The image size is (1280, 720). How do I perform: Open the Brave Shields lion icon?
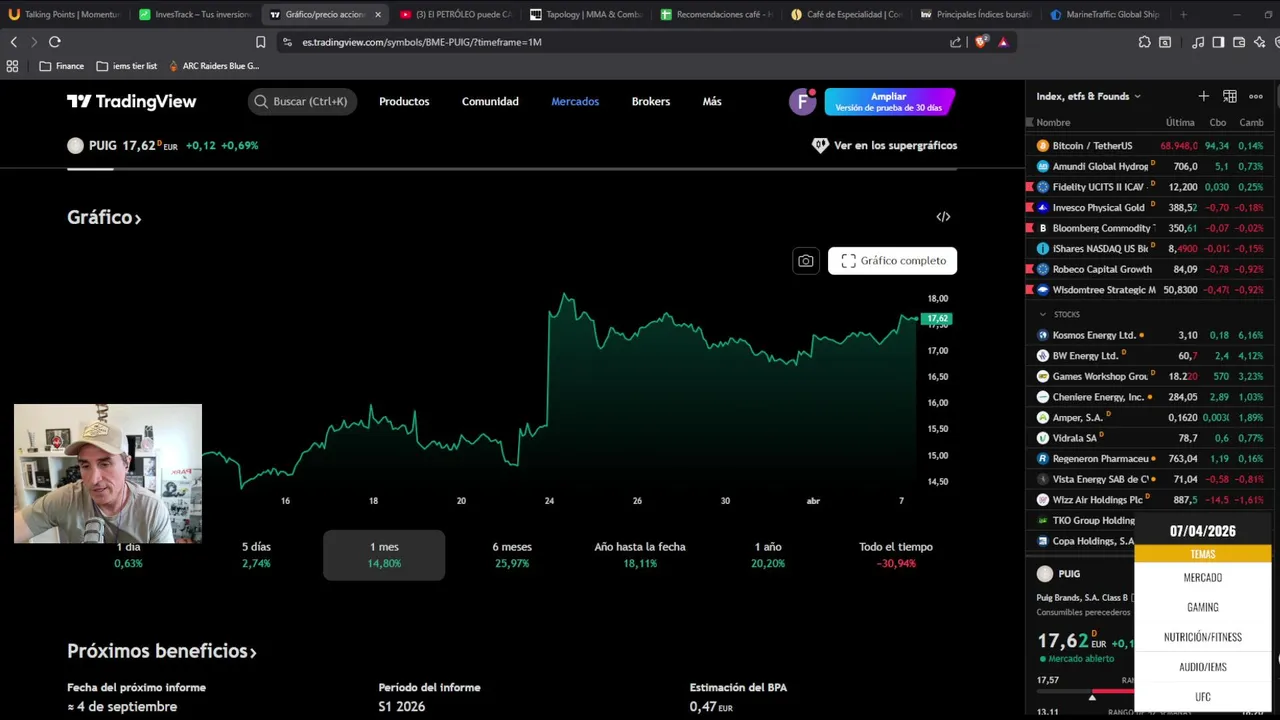[981, 42]
